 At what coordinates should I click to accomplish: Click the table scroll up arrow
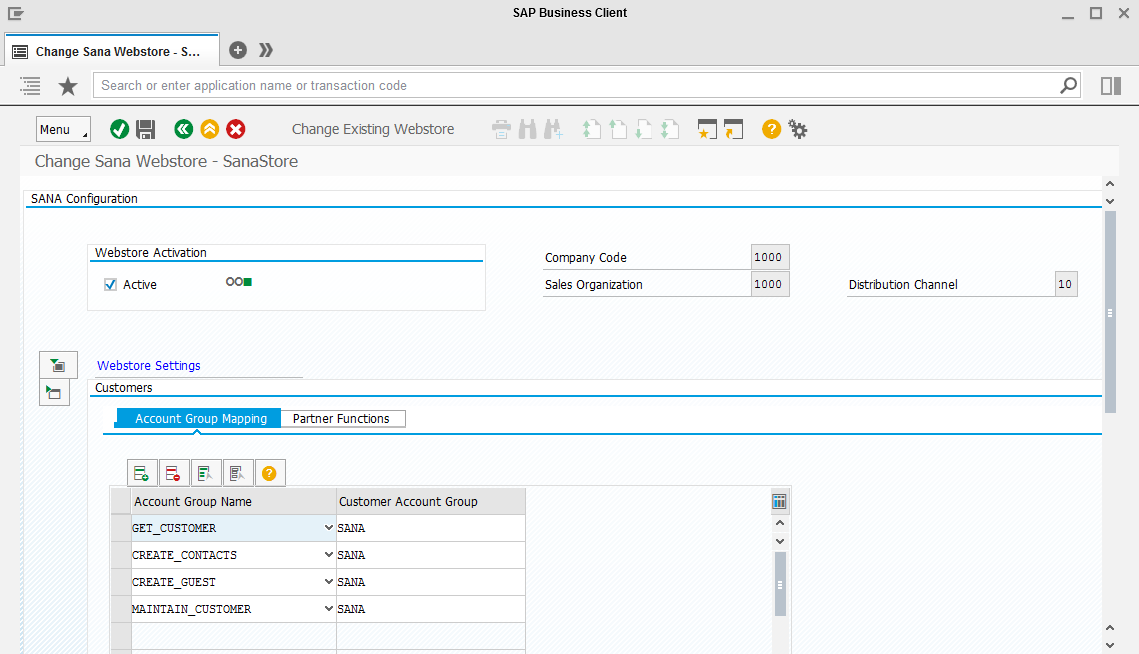pos(780,523)
